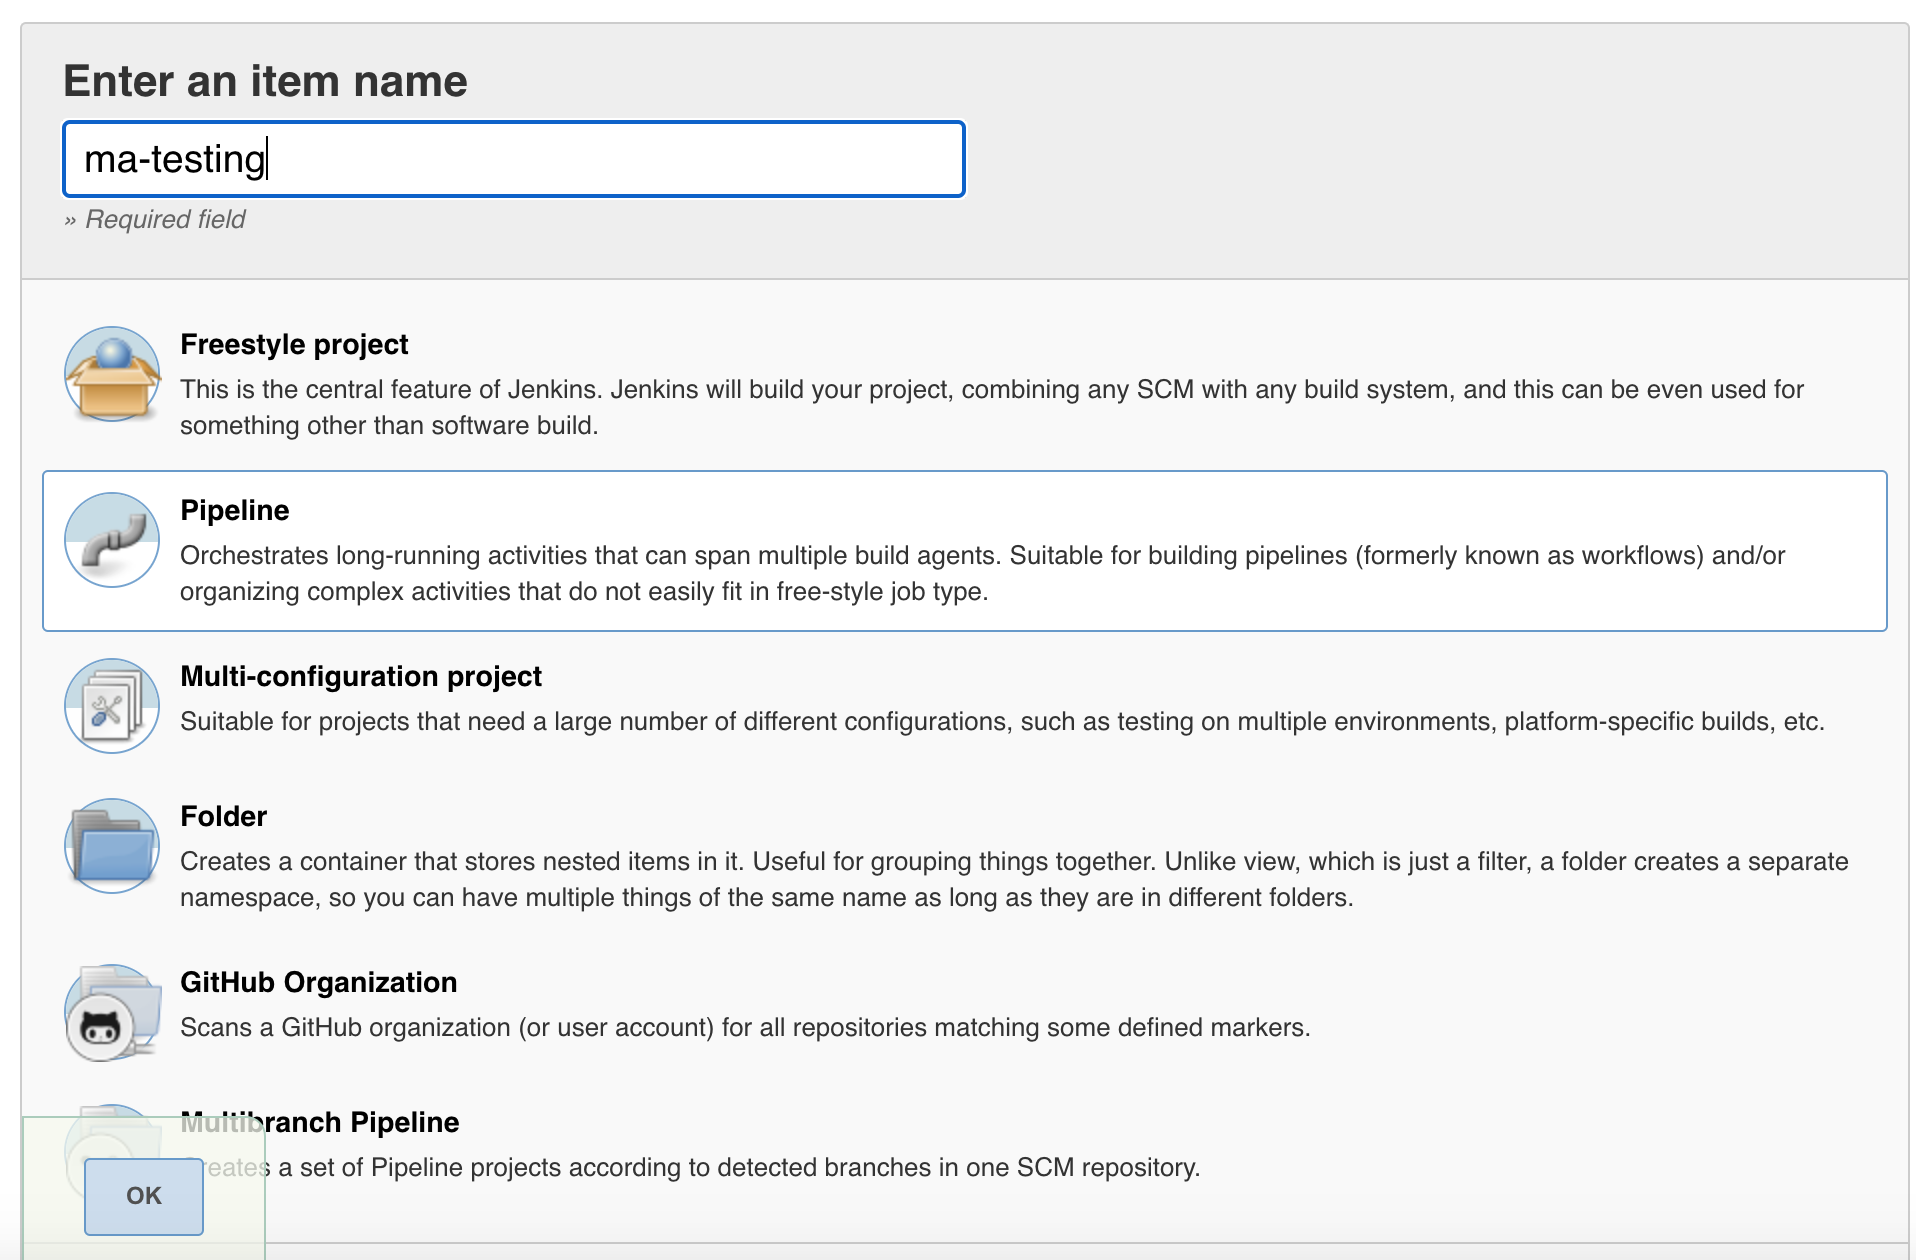
Task: Choose the Pipeline item type title
Action: click(235, 511)
